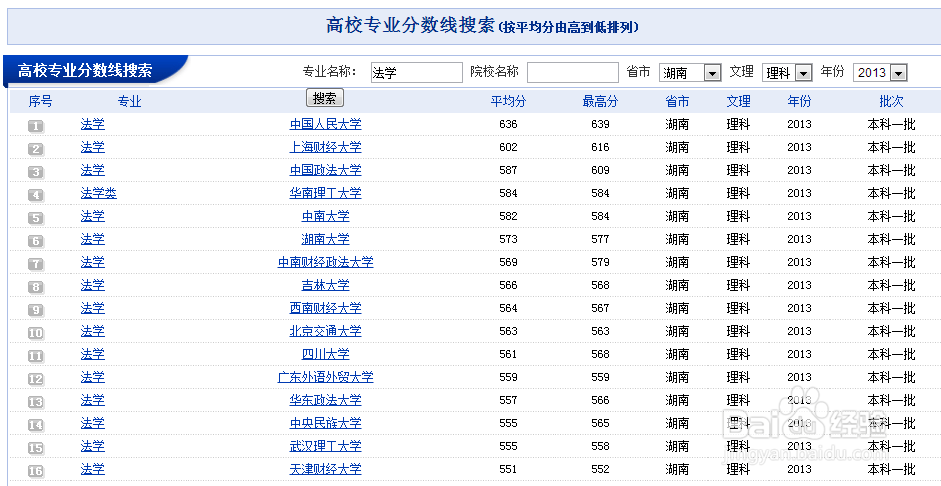Image resolution: width=941 pixels, height=486 pixels.
Task: Click rank number 3 badge icon
Action: tap(36, 172)
